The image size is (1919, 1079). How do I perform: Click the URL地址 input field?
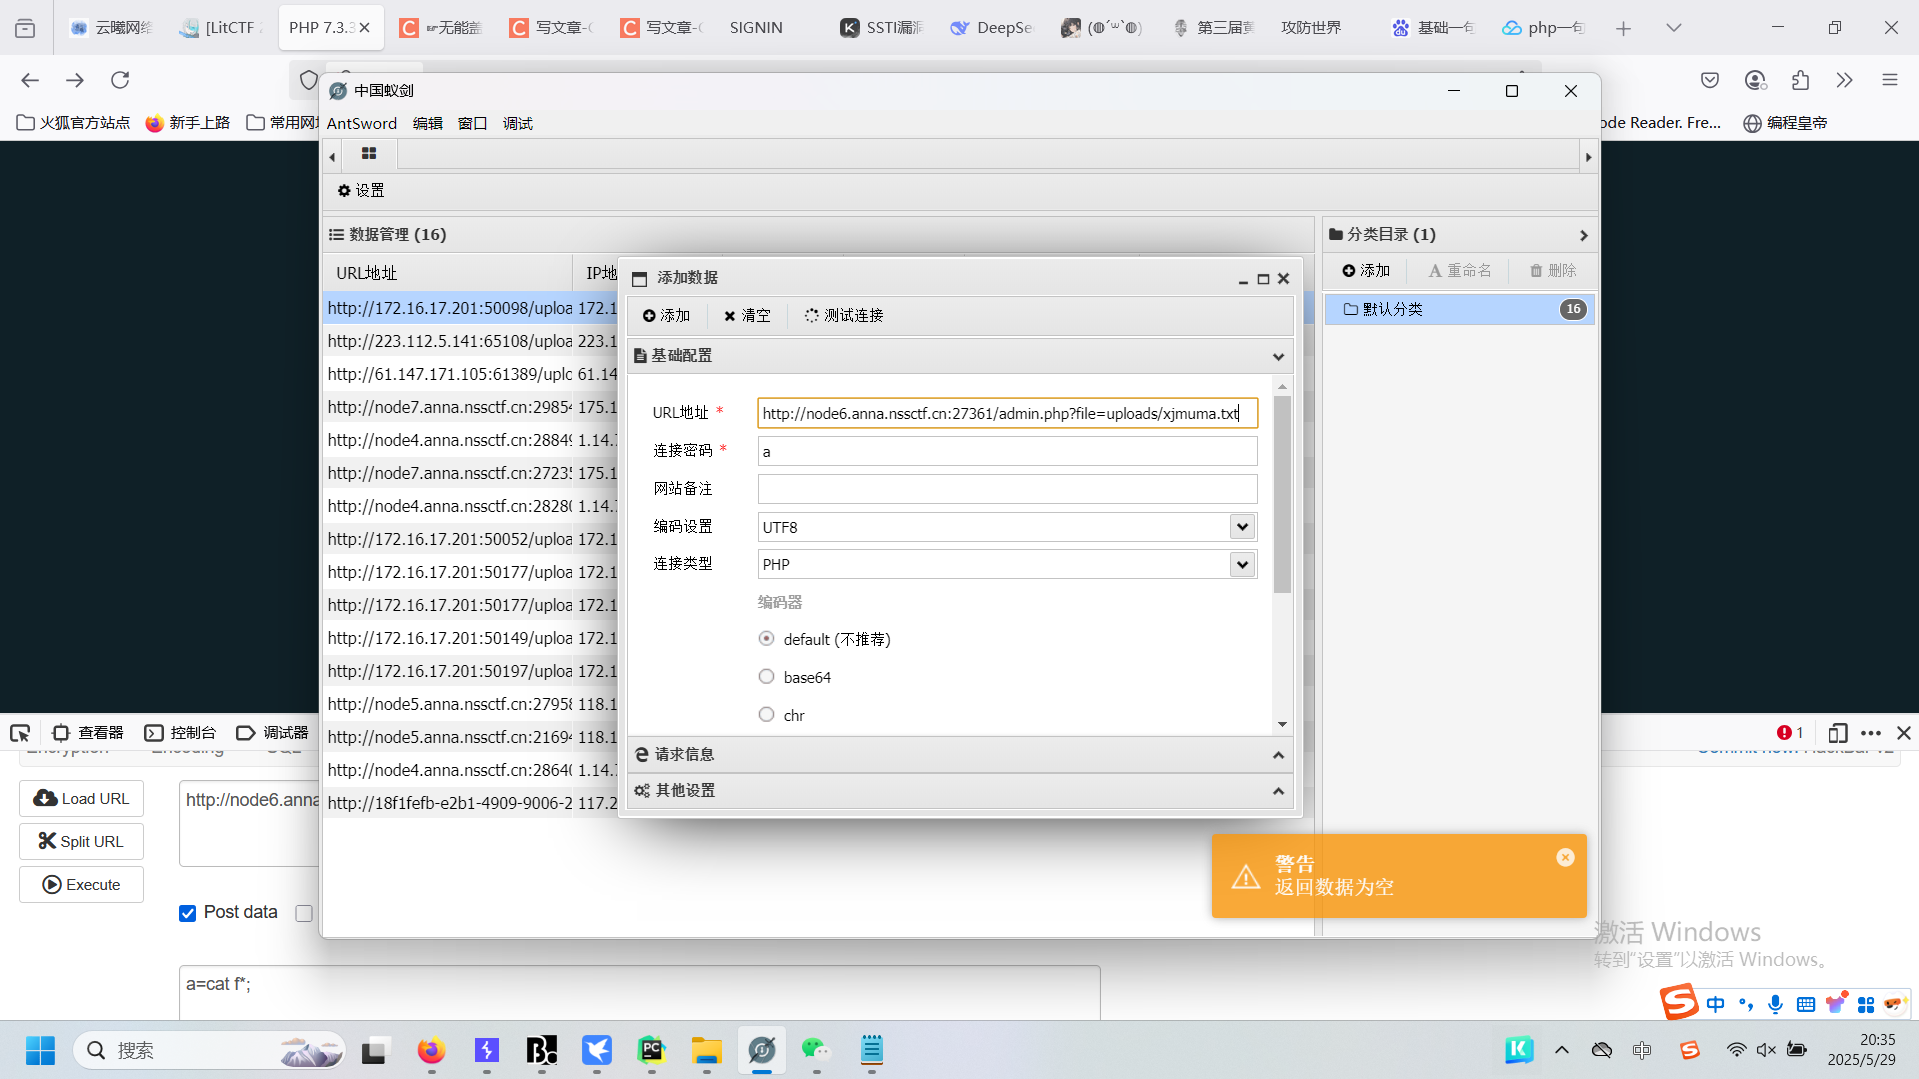click(1007, 413)
